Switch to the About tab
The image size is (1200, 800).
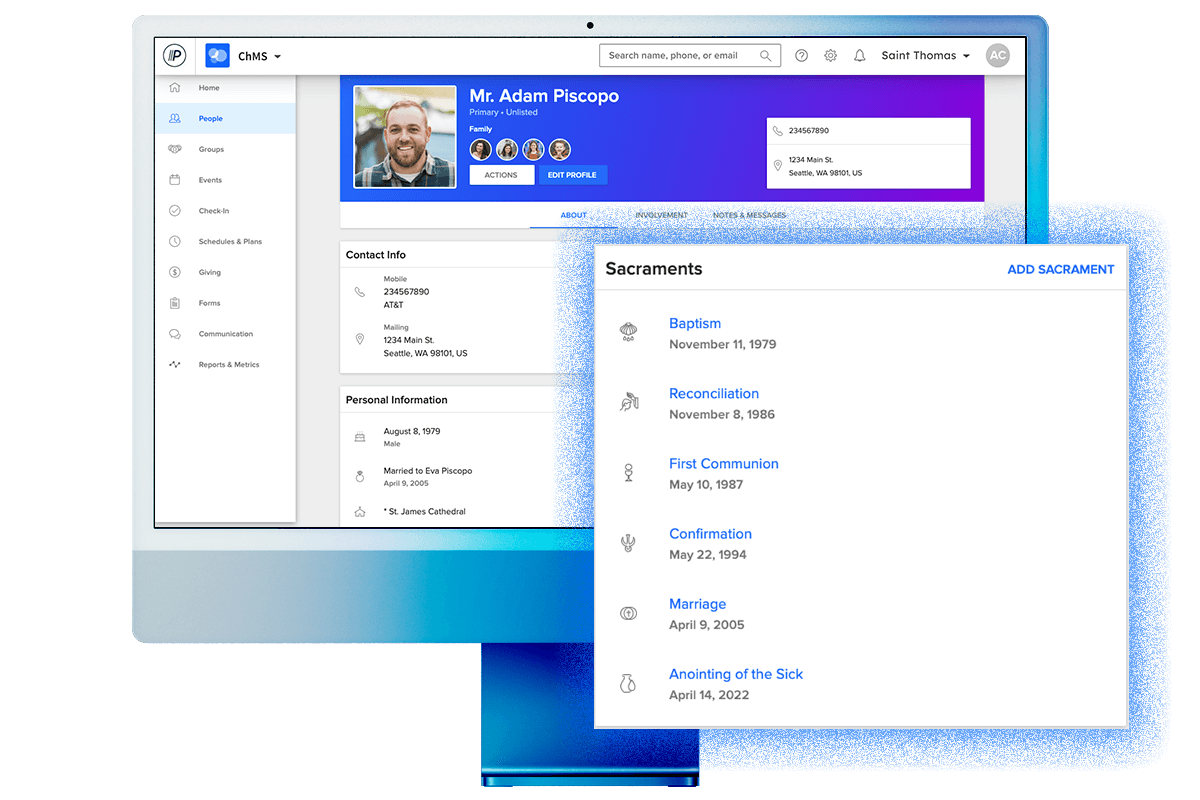574,215
